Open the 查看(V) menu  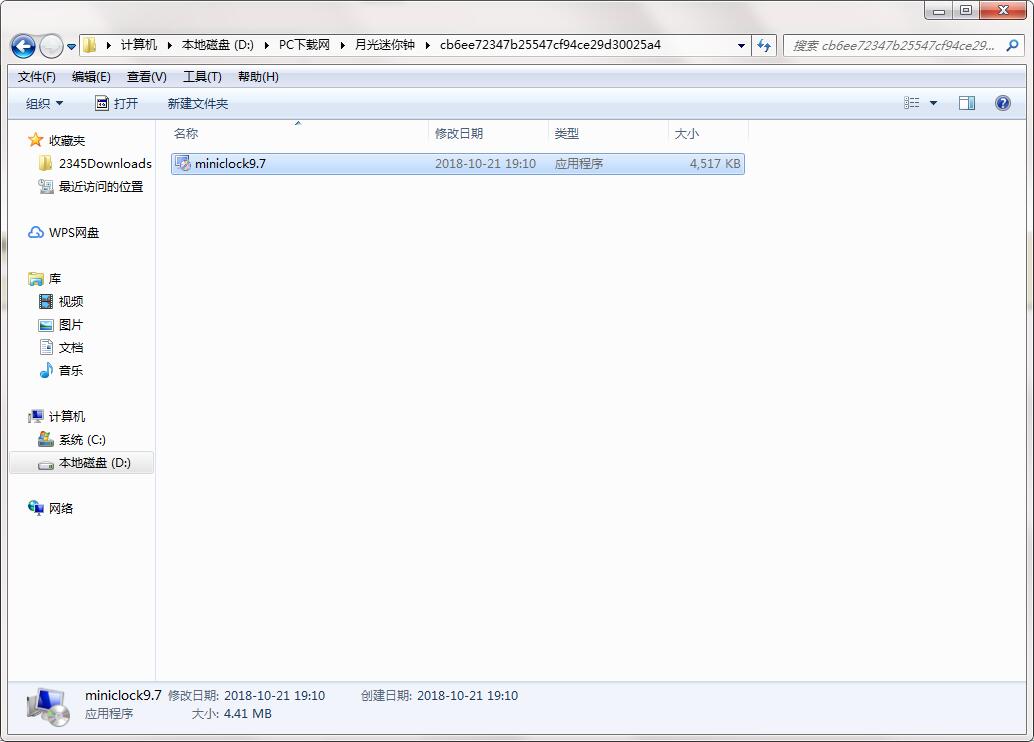coord(146,77)
